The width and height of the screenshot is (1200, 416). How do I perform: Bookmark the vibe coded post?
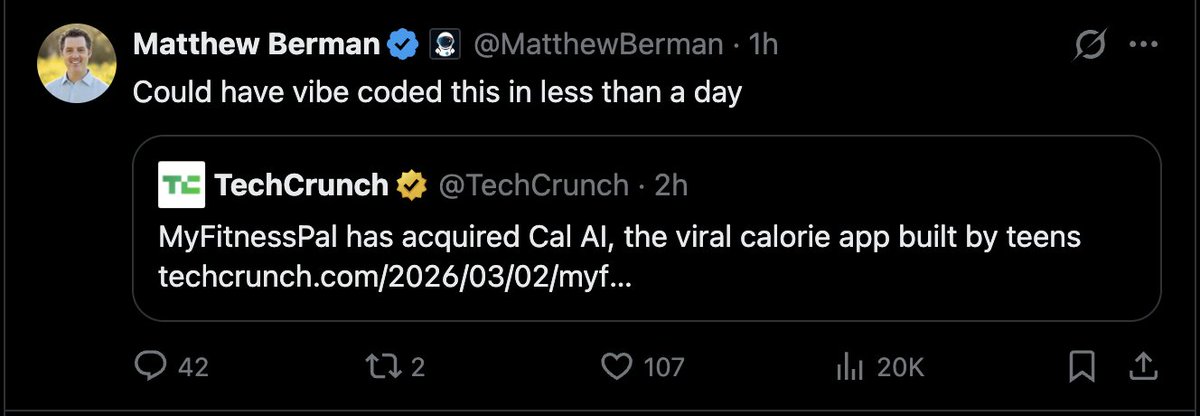[1081, 368]
